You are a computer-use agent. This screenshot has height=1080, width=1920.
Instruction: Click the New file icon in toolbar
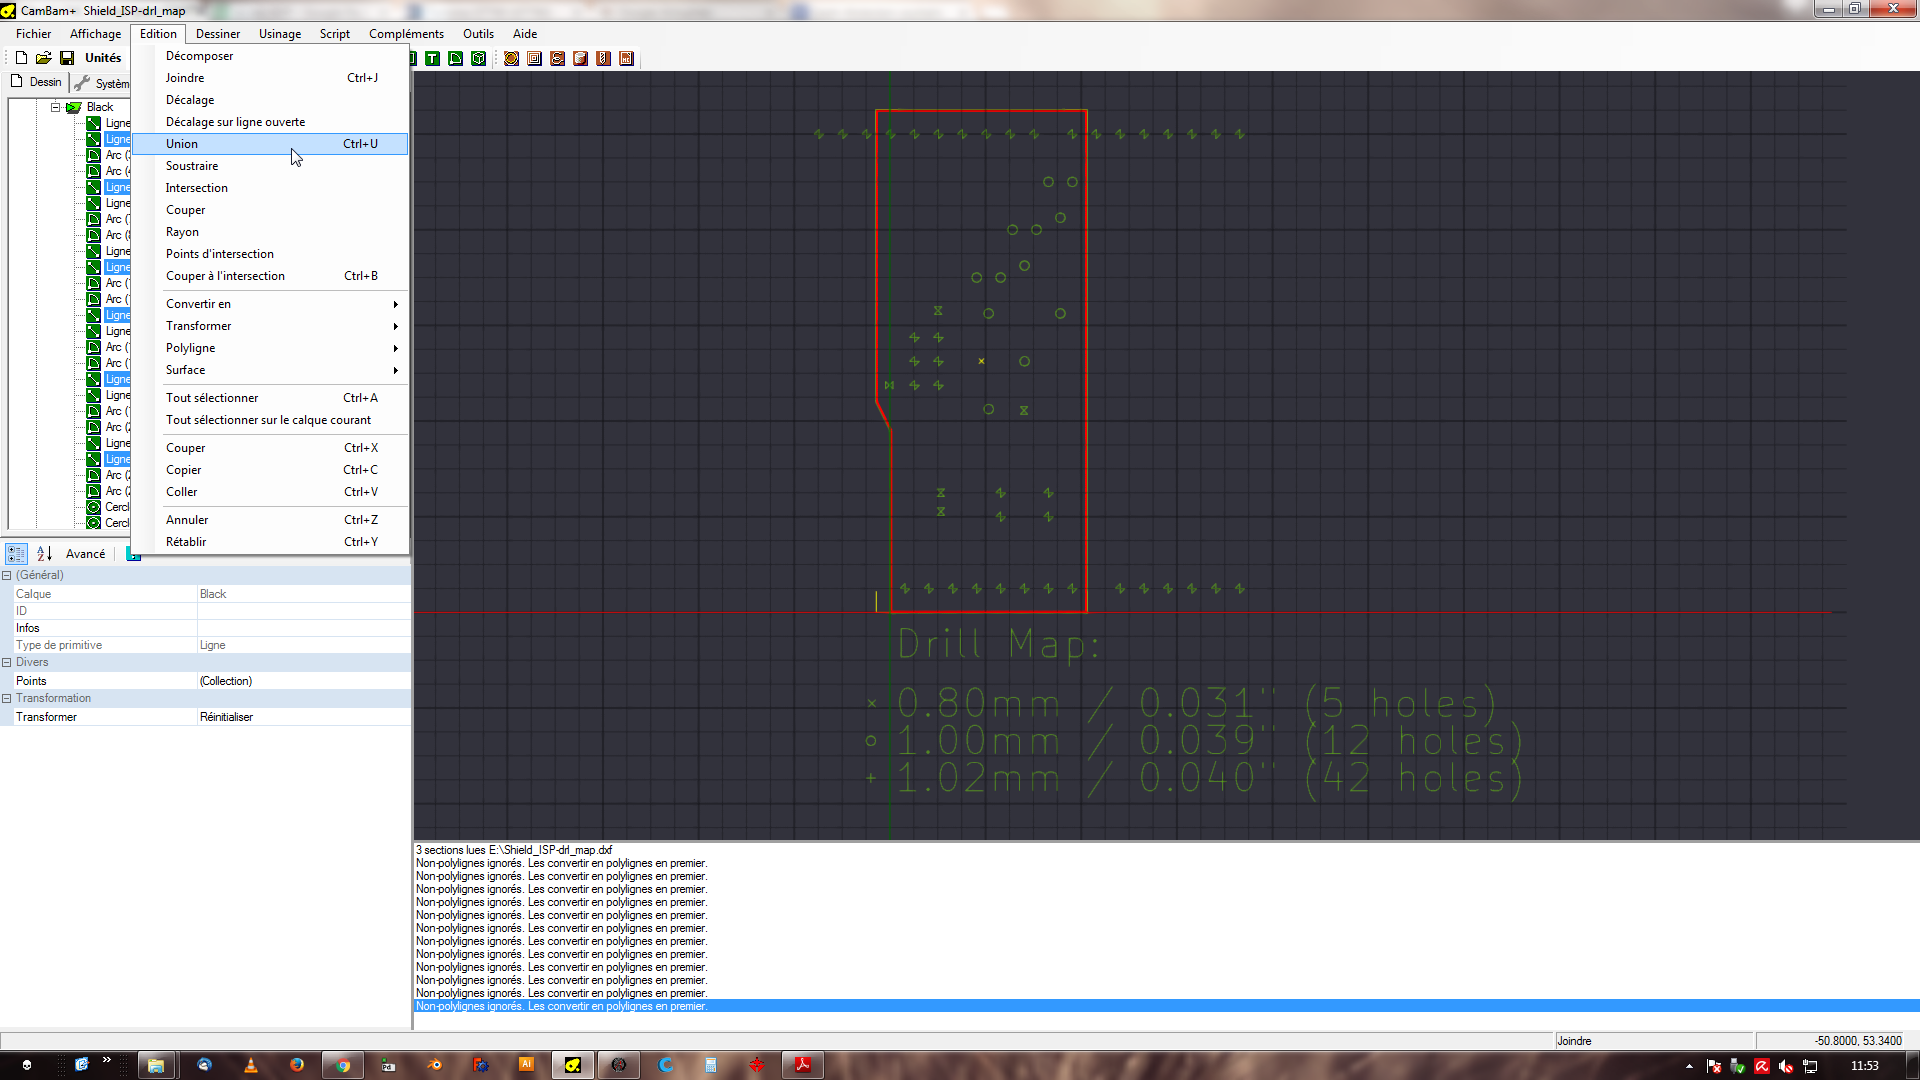pos(21,58)
